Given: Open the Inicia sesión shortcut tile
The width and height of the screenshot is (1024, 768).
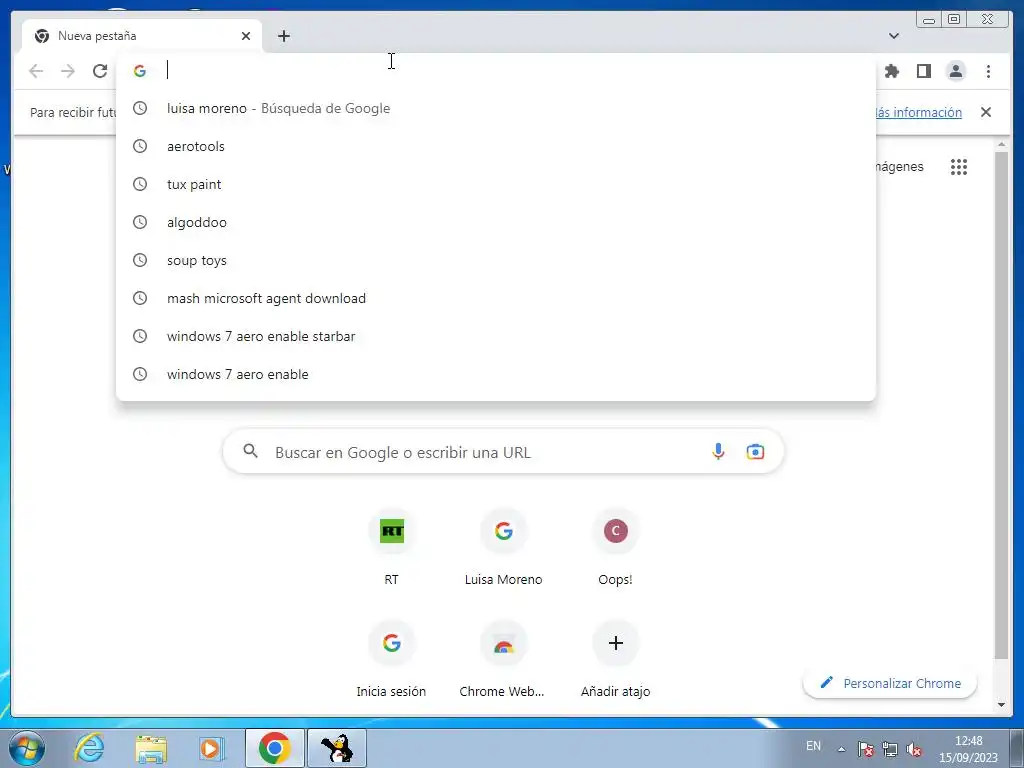Looking at the screenshot, I should 391,661.
